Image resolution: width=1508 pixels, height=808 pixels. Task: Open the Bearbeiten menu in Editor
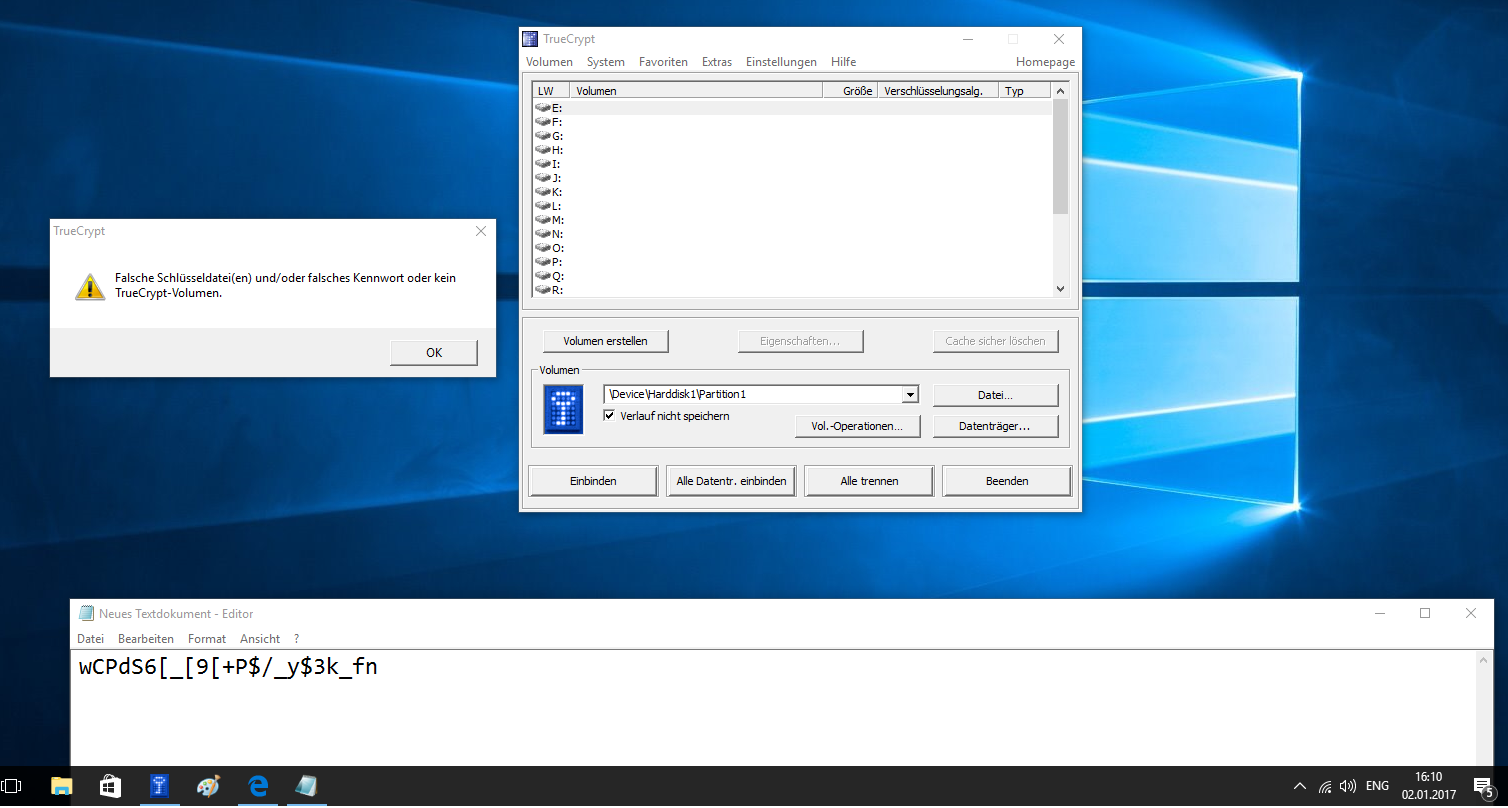click(x=146, y=638)
